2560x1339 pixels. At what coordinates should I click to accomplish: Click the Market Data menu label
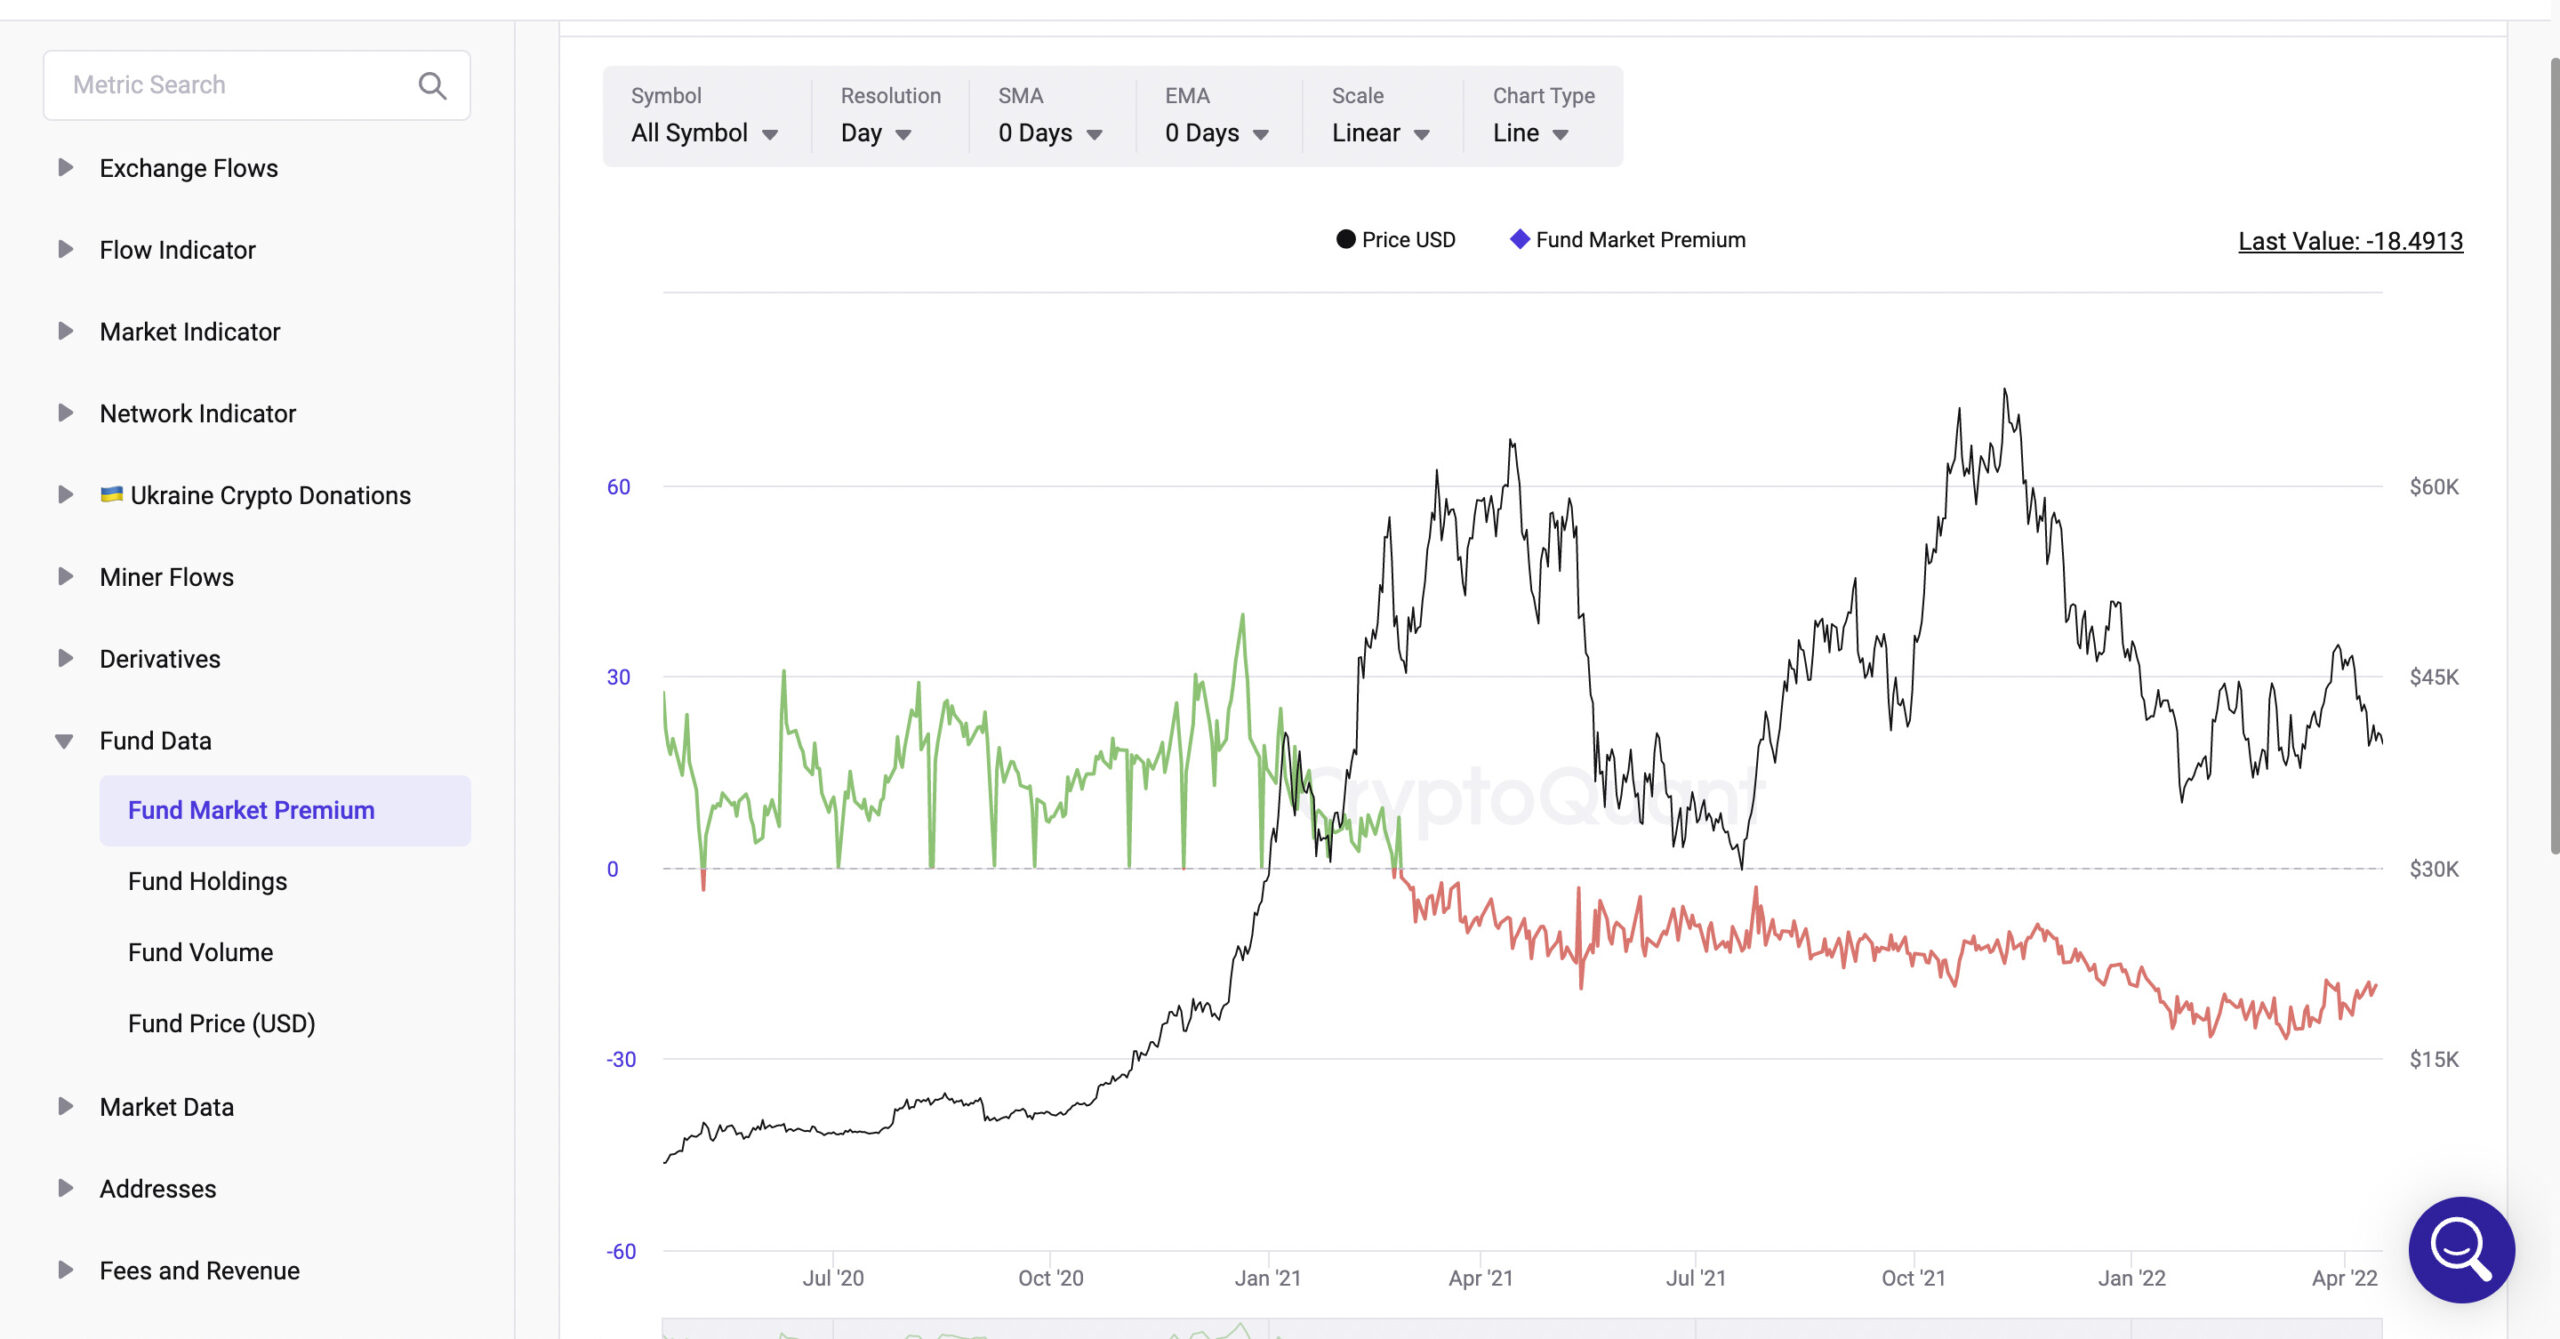tap(167, 1107)
